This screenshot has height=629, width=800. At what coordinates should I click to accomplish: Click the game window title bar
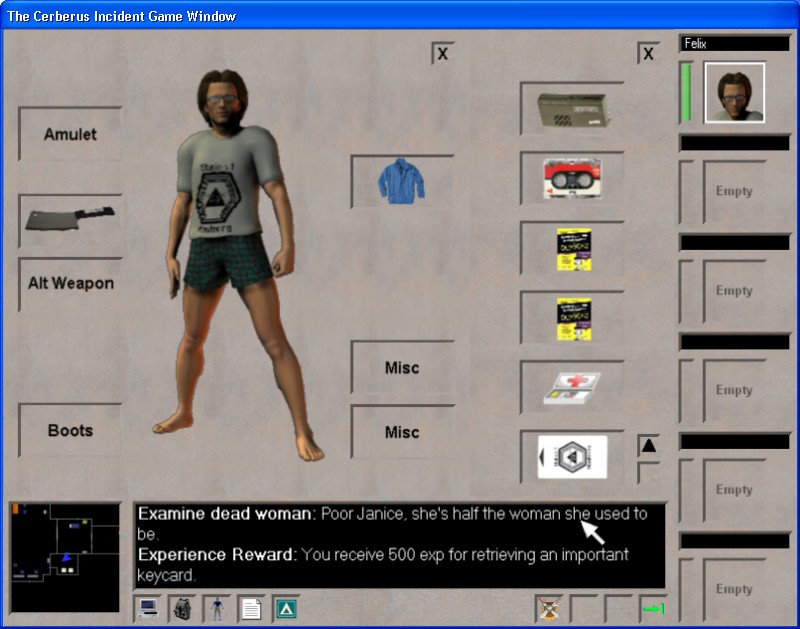coord(400,16)
